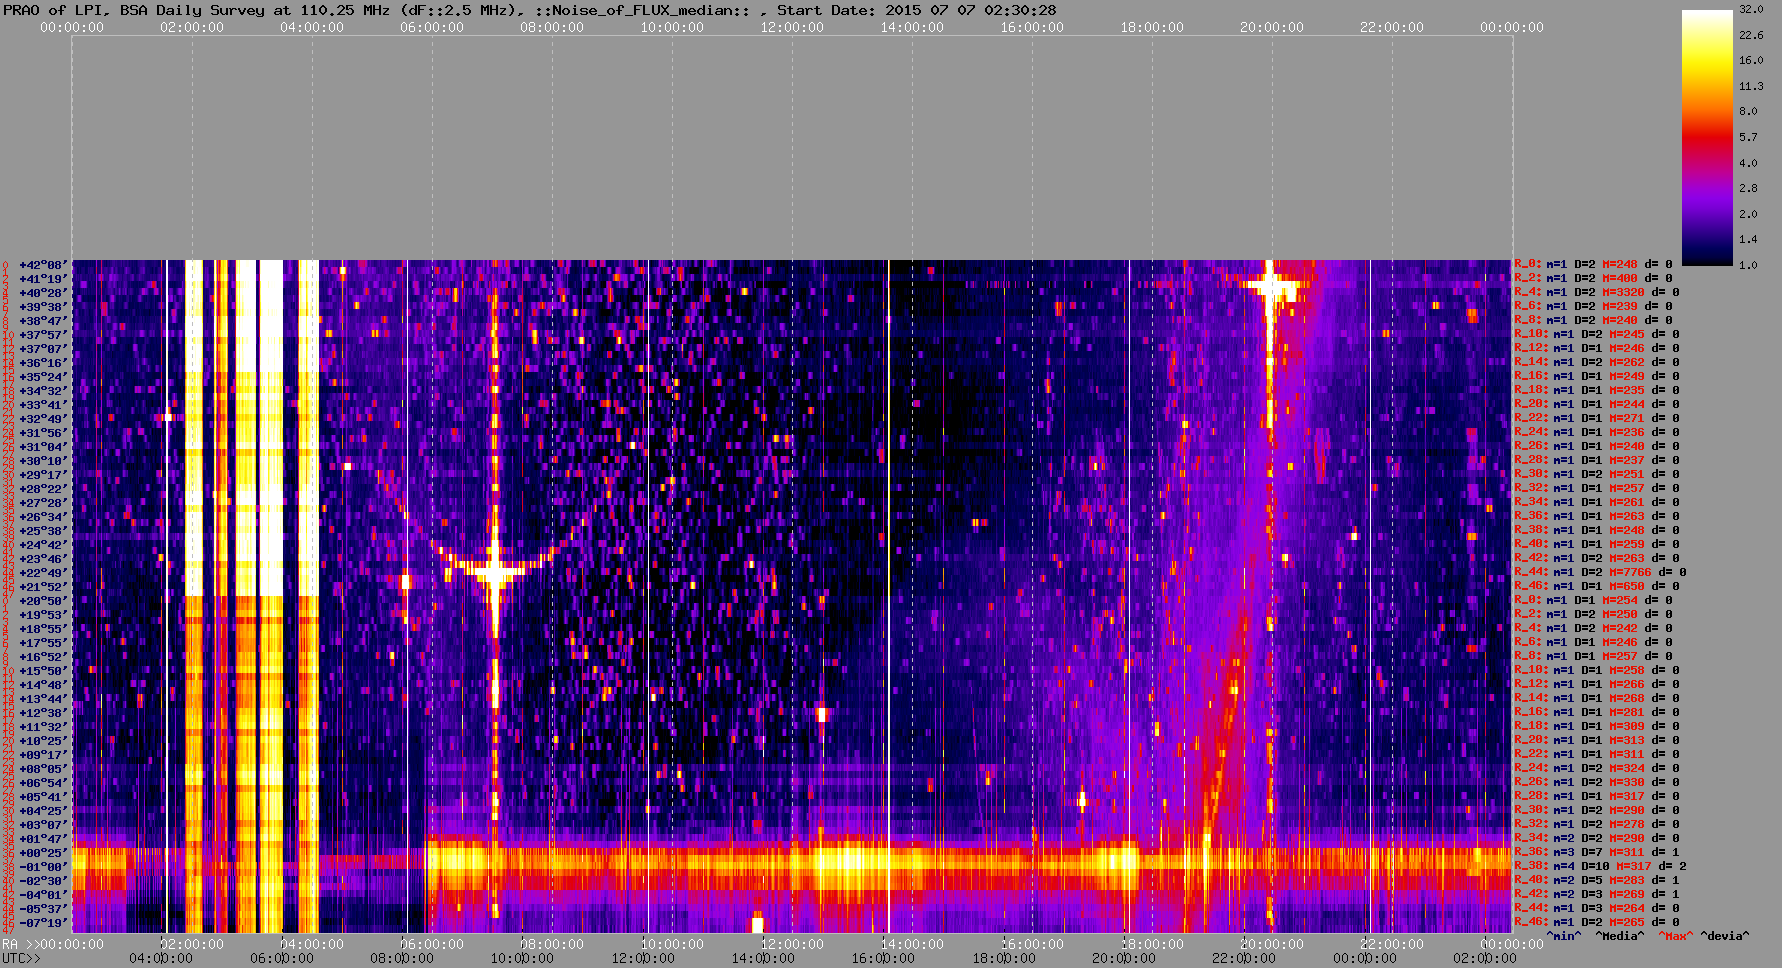Click the +00°25' declination label
The height and width of the screenshot is (968, 1782).
[x=43, y=853]
